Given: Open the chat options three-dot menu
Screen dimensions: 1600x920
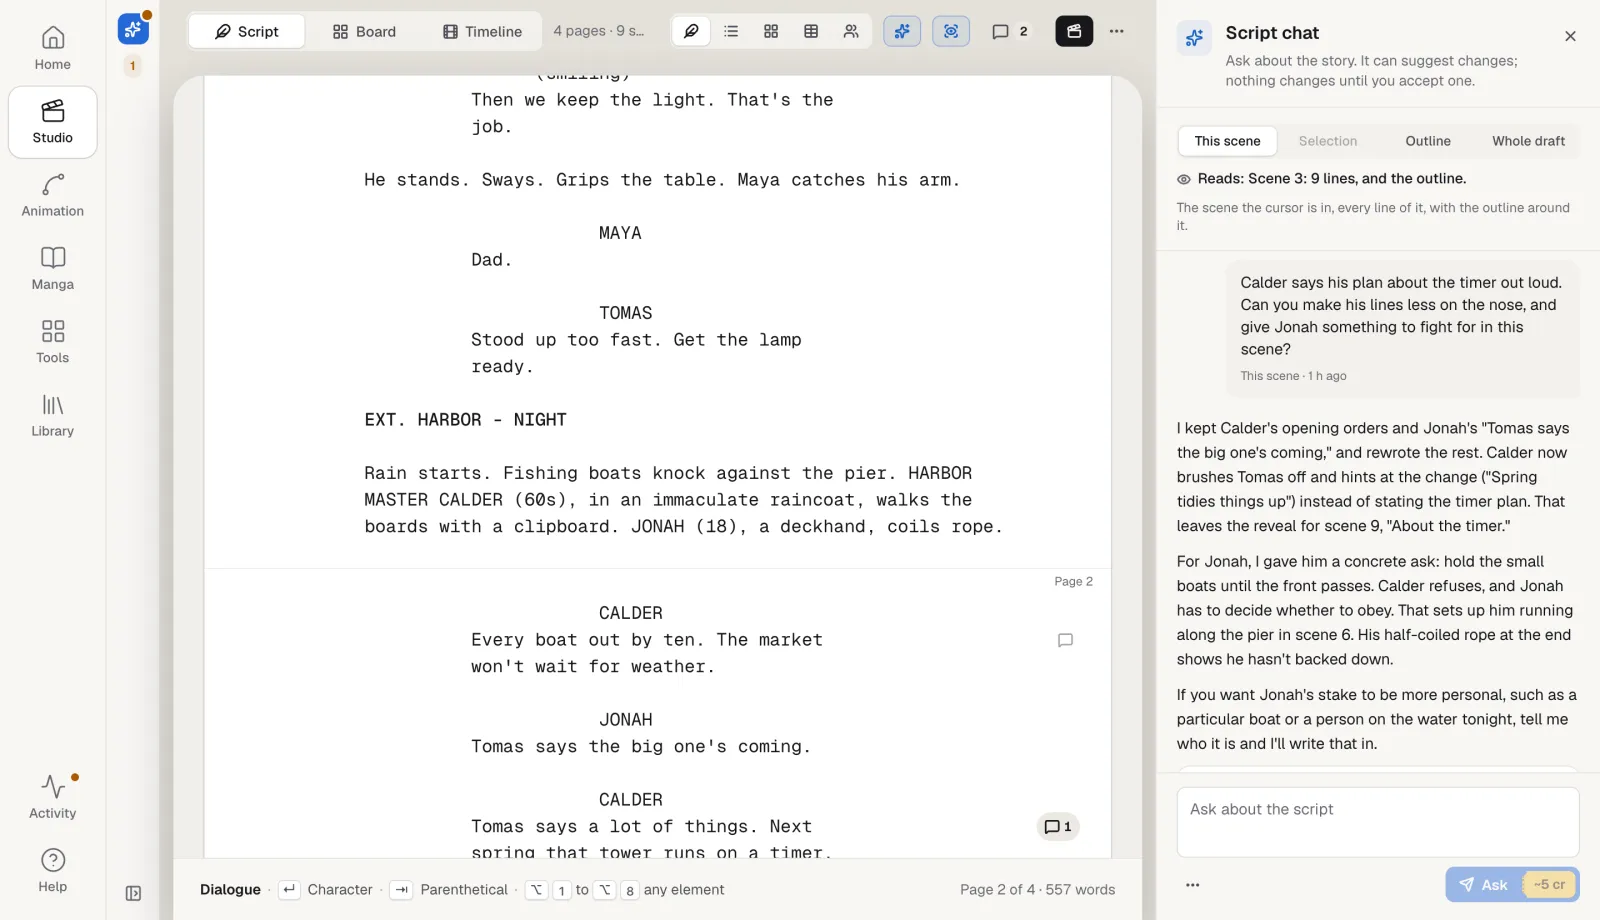Looking at the screenshot, I should click(1192, 884).
